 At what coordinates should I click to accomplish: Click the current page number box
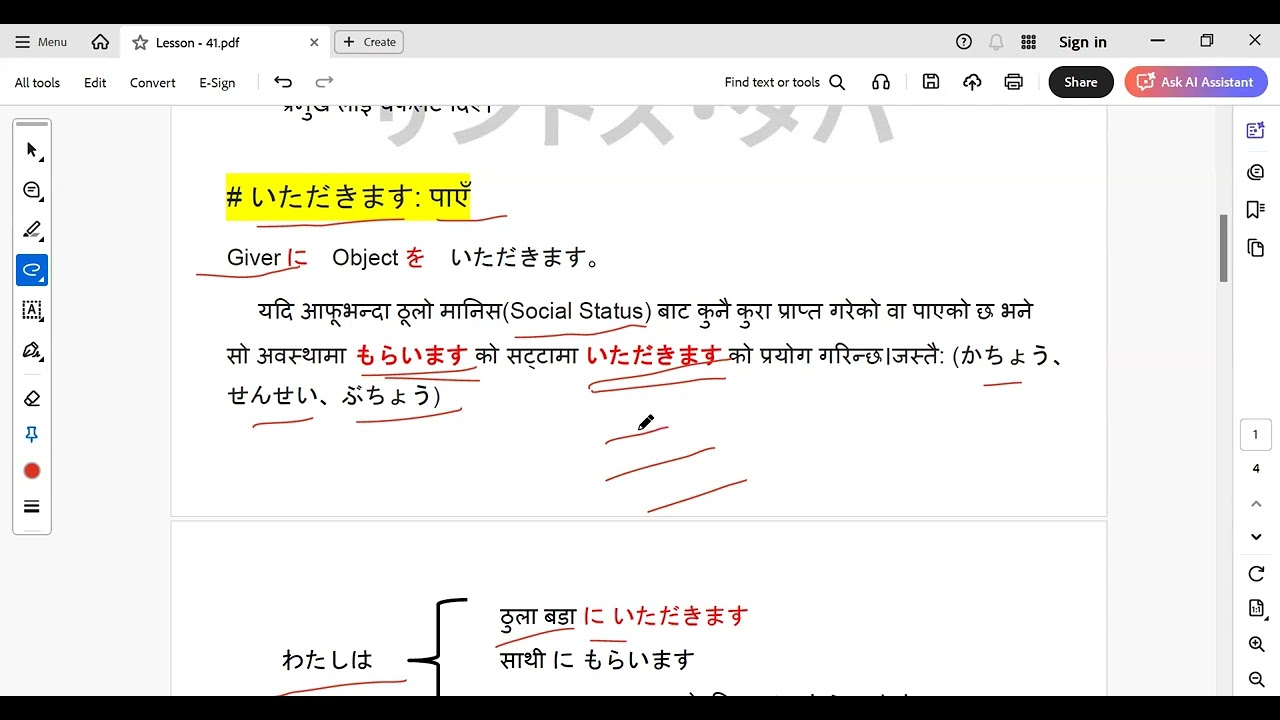click(1256, 435)
